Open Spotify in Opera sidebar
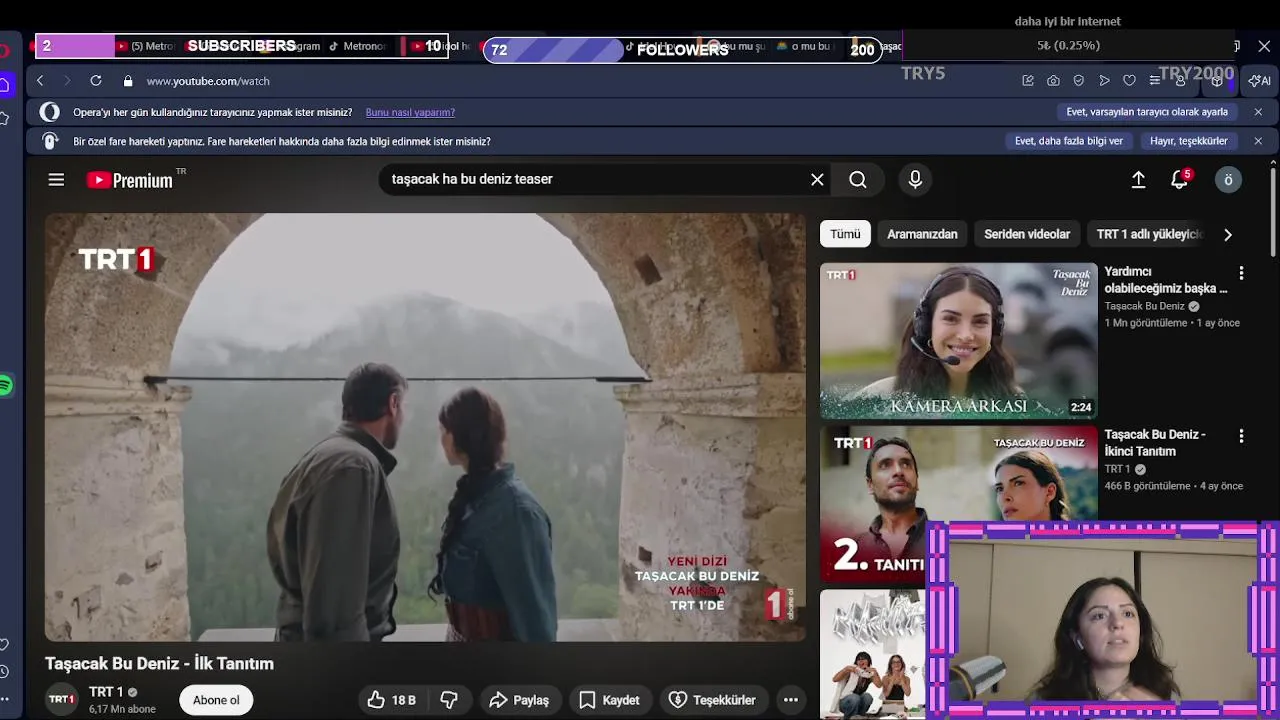 (x=5, y=385)
